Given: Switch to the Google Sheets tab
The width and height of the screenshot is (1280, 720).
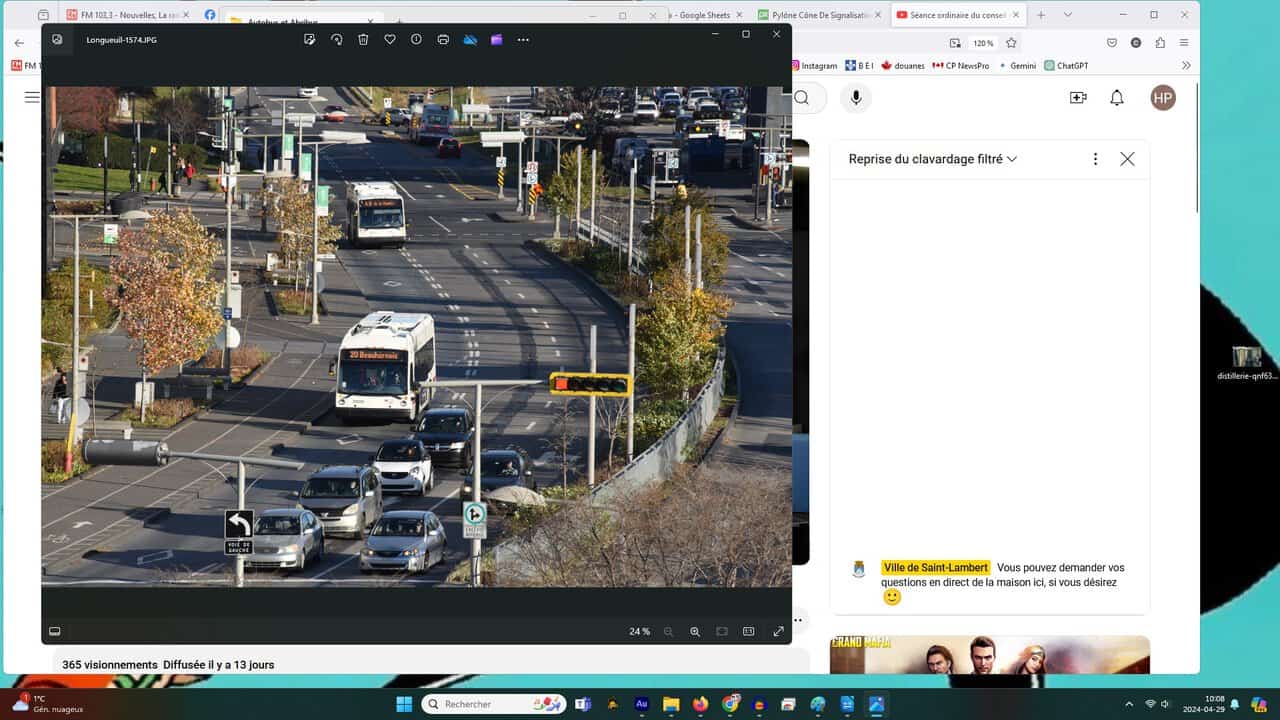Looking at the screenshot, I should (x=705, y=15).
